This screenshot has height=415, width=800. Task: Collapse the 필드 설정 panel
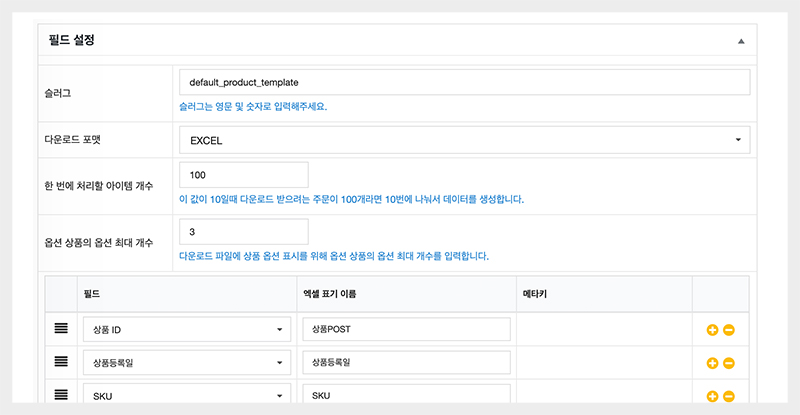pyautogui.click(x=741, y=41)
